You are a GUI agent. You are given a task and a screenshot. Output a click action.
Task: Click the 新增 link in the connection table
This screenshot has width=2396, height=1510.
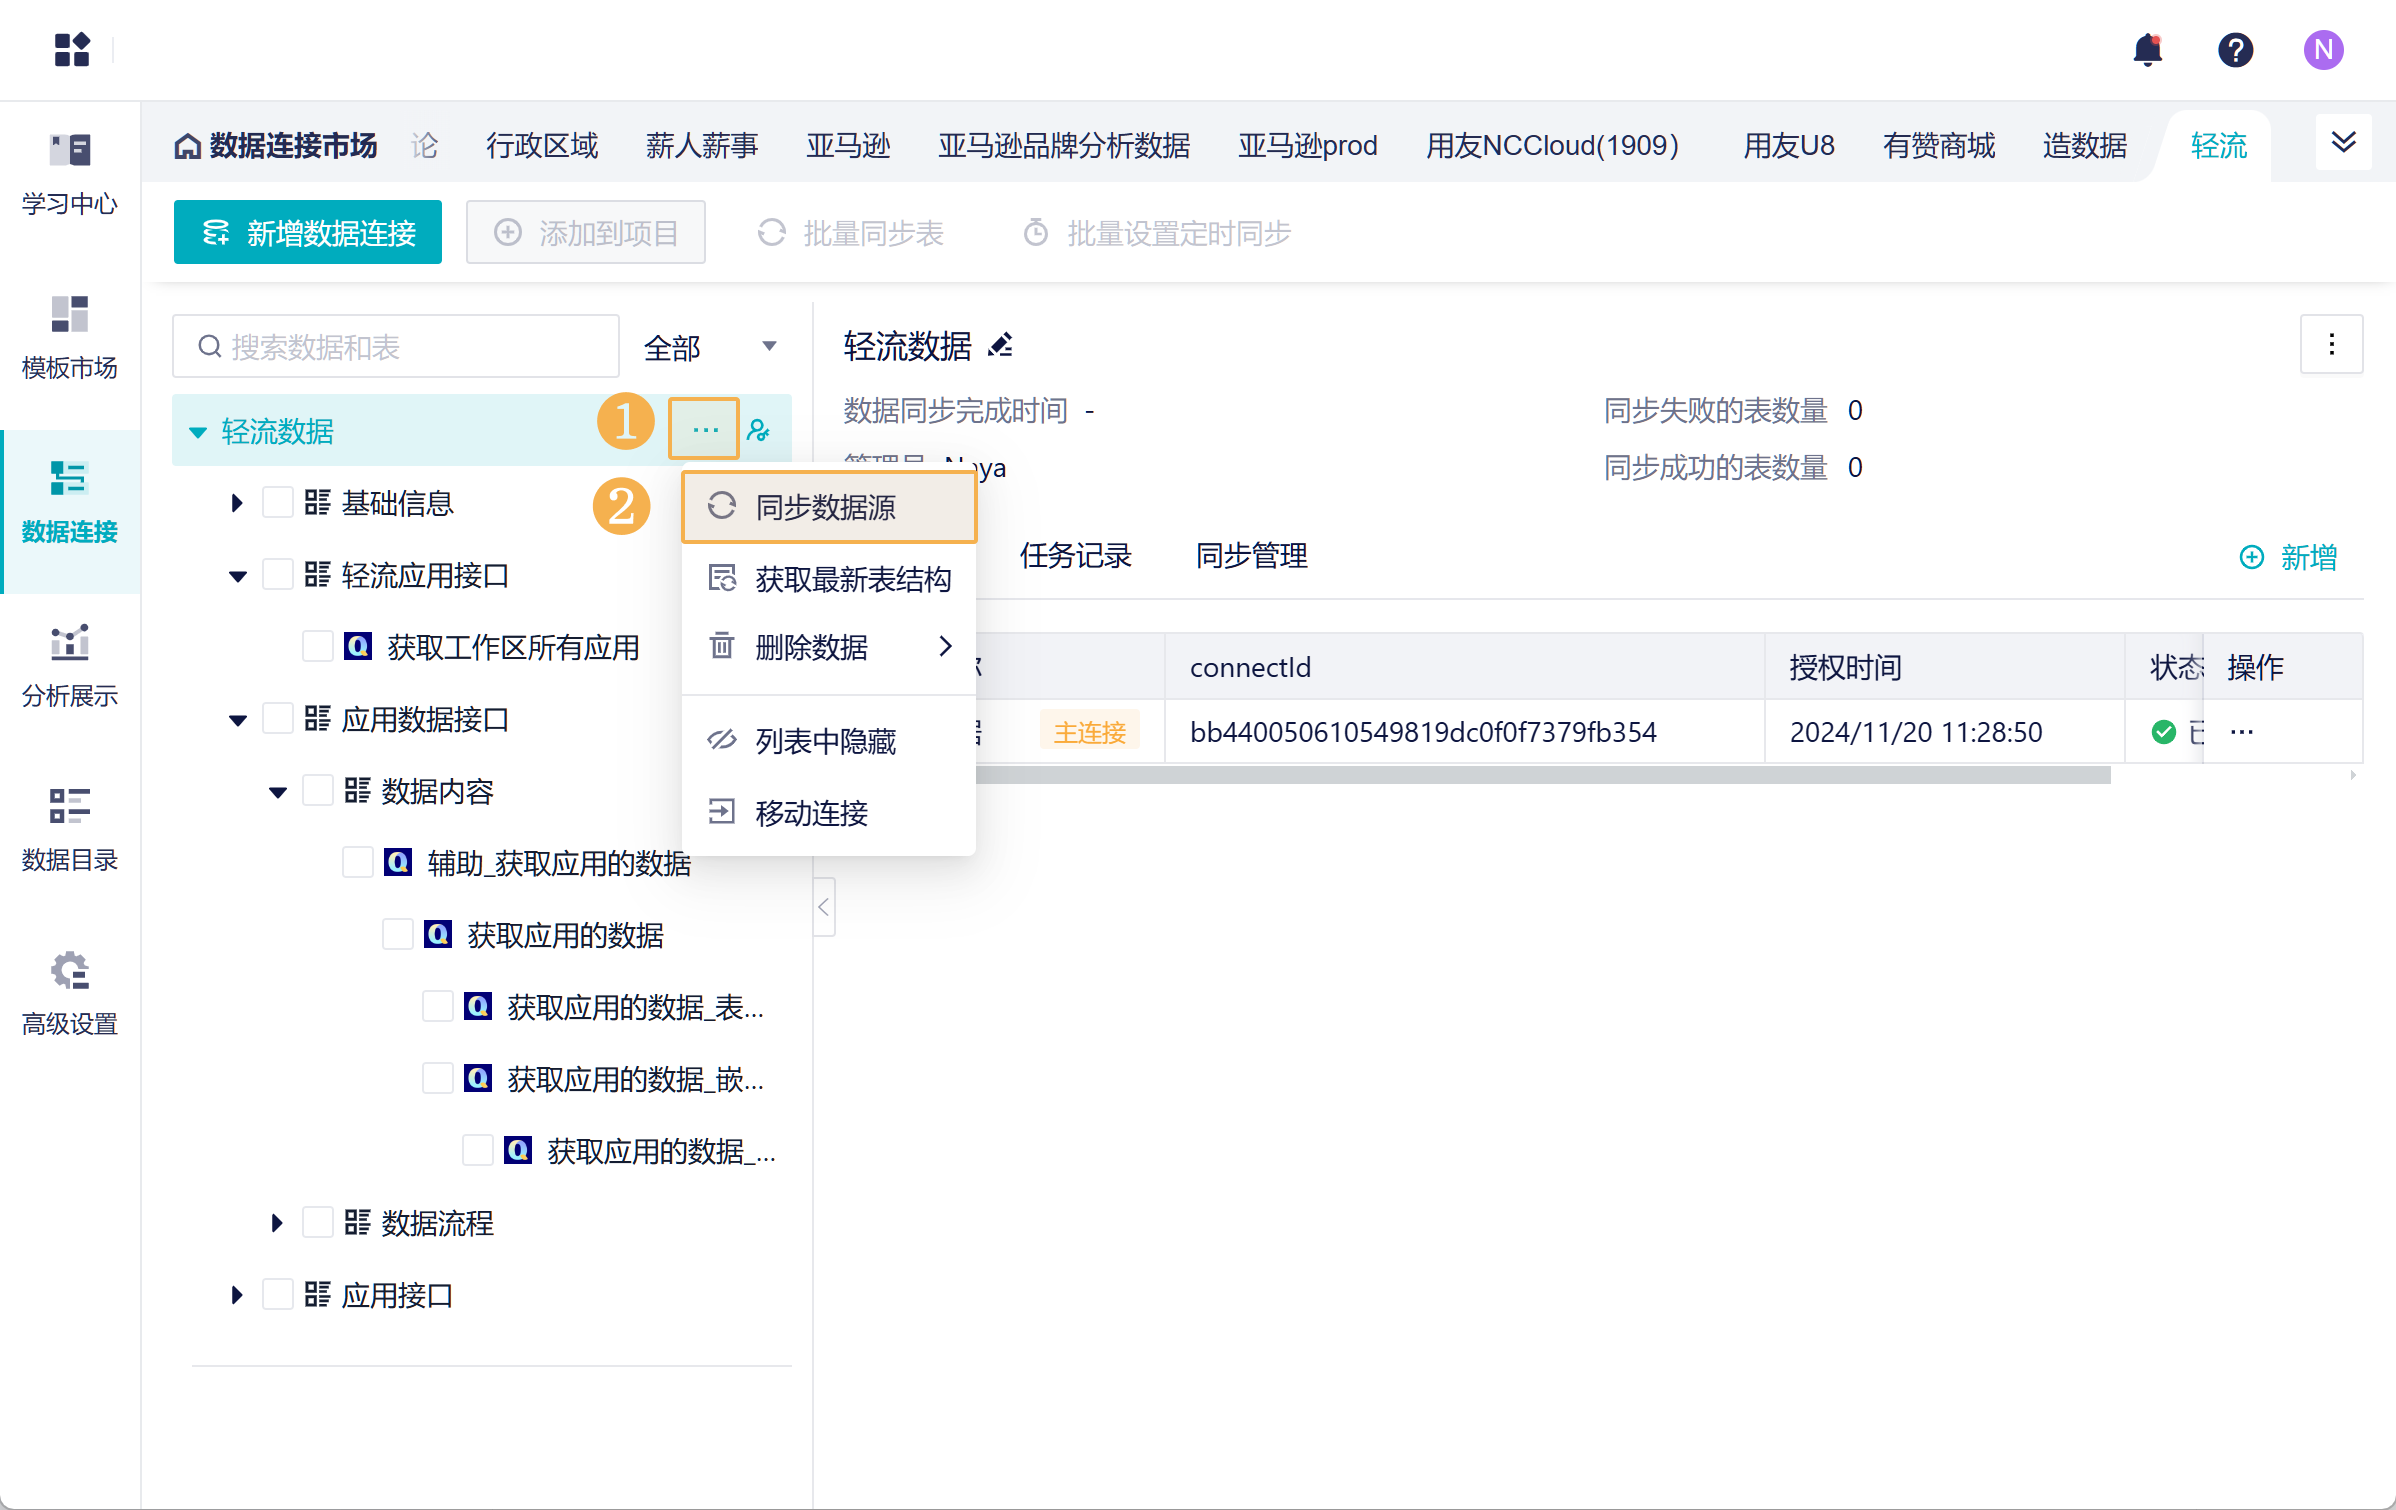pyautogui.click(x=2288, y=557)
